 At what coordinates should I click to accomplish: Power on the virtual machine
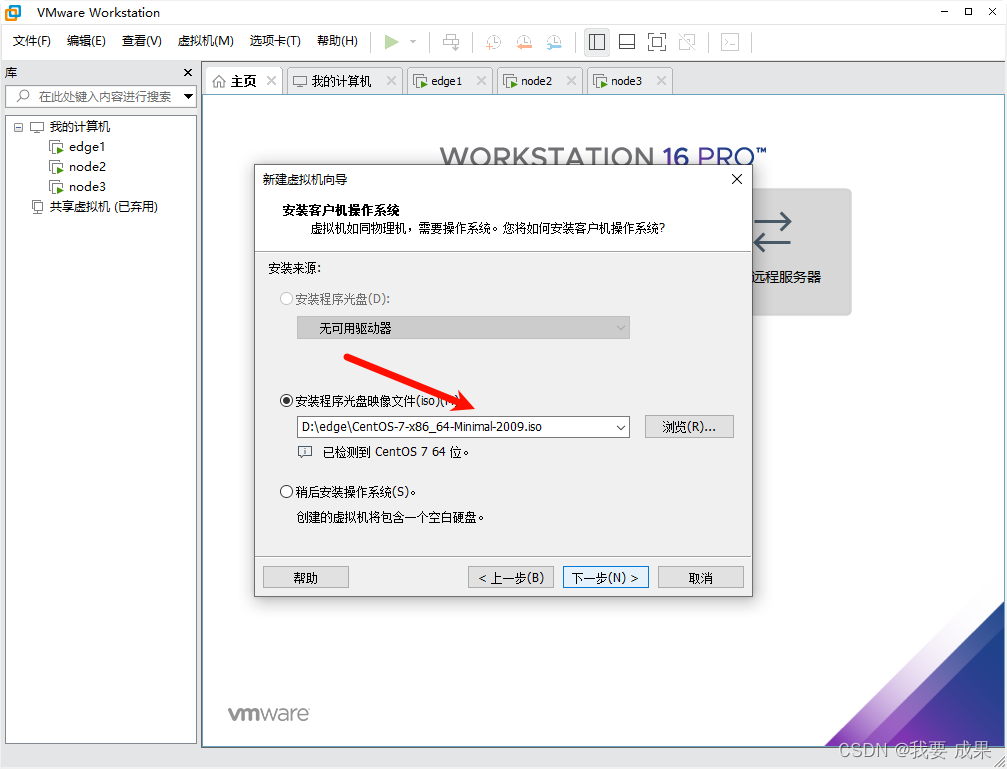click(x=393, y=42)
